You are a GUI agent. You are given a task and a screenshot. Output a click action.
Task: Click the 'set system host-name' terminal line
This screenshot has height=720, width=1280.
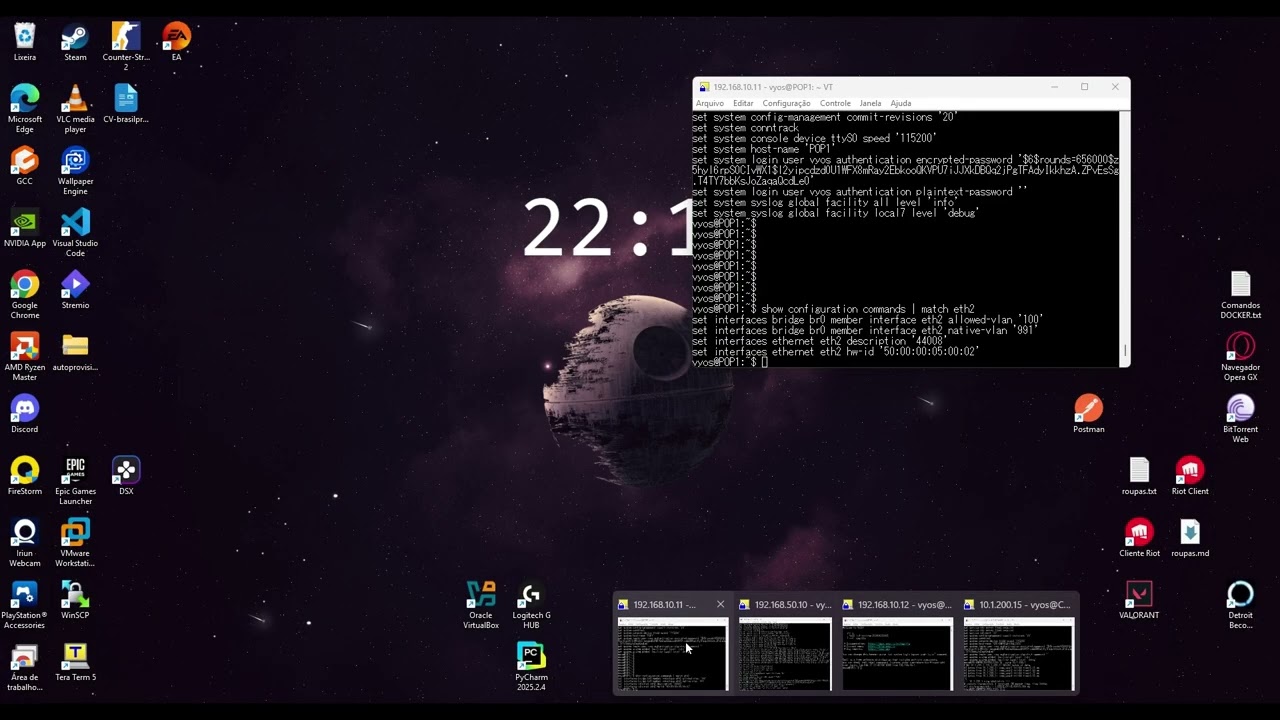tap(764, 149)
